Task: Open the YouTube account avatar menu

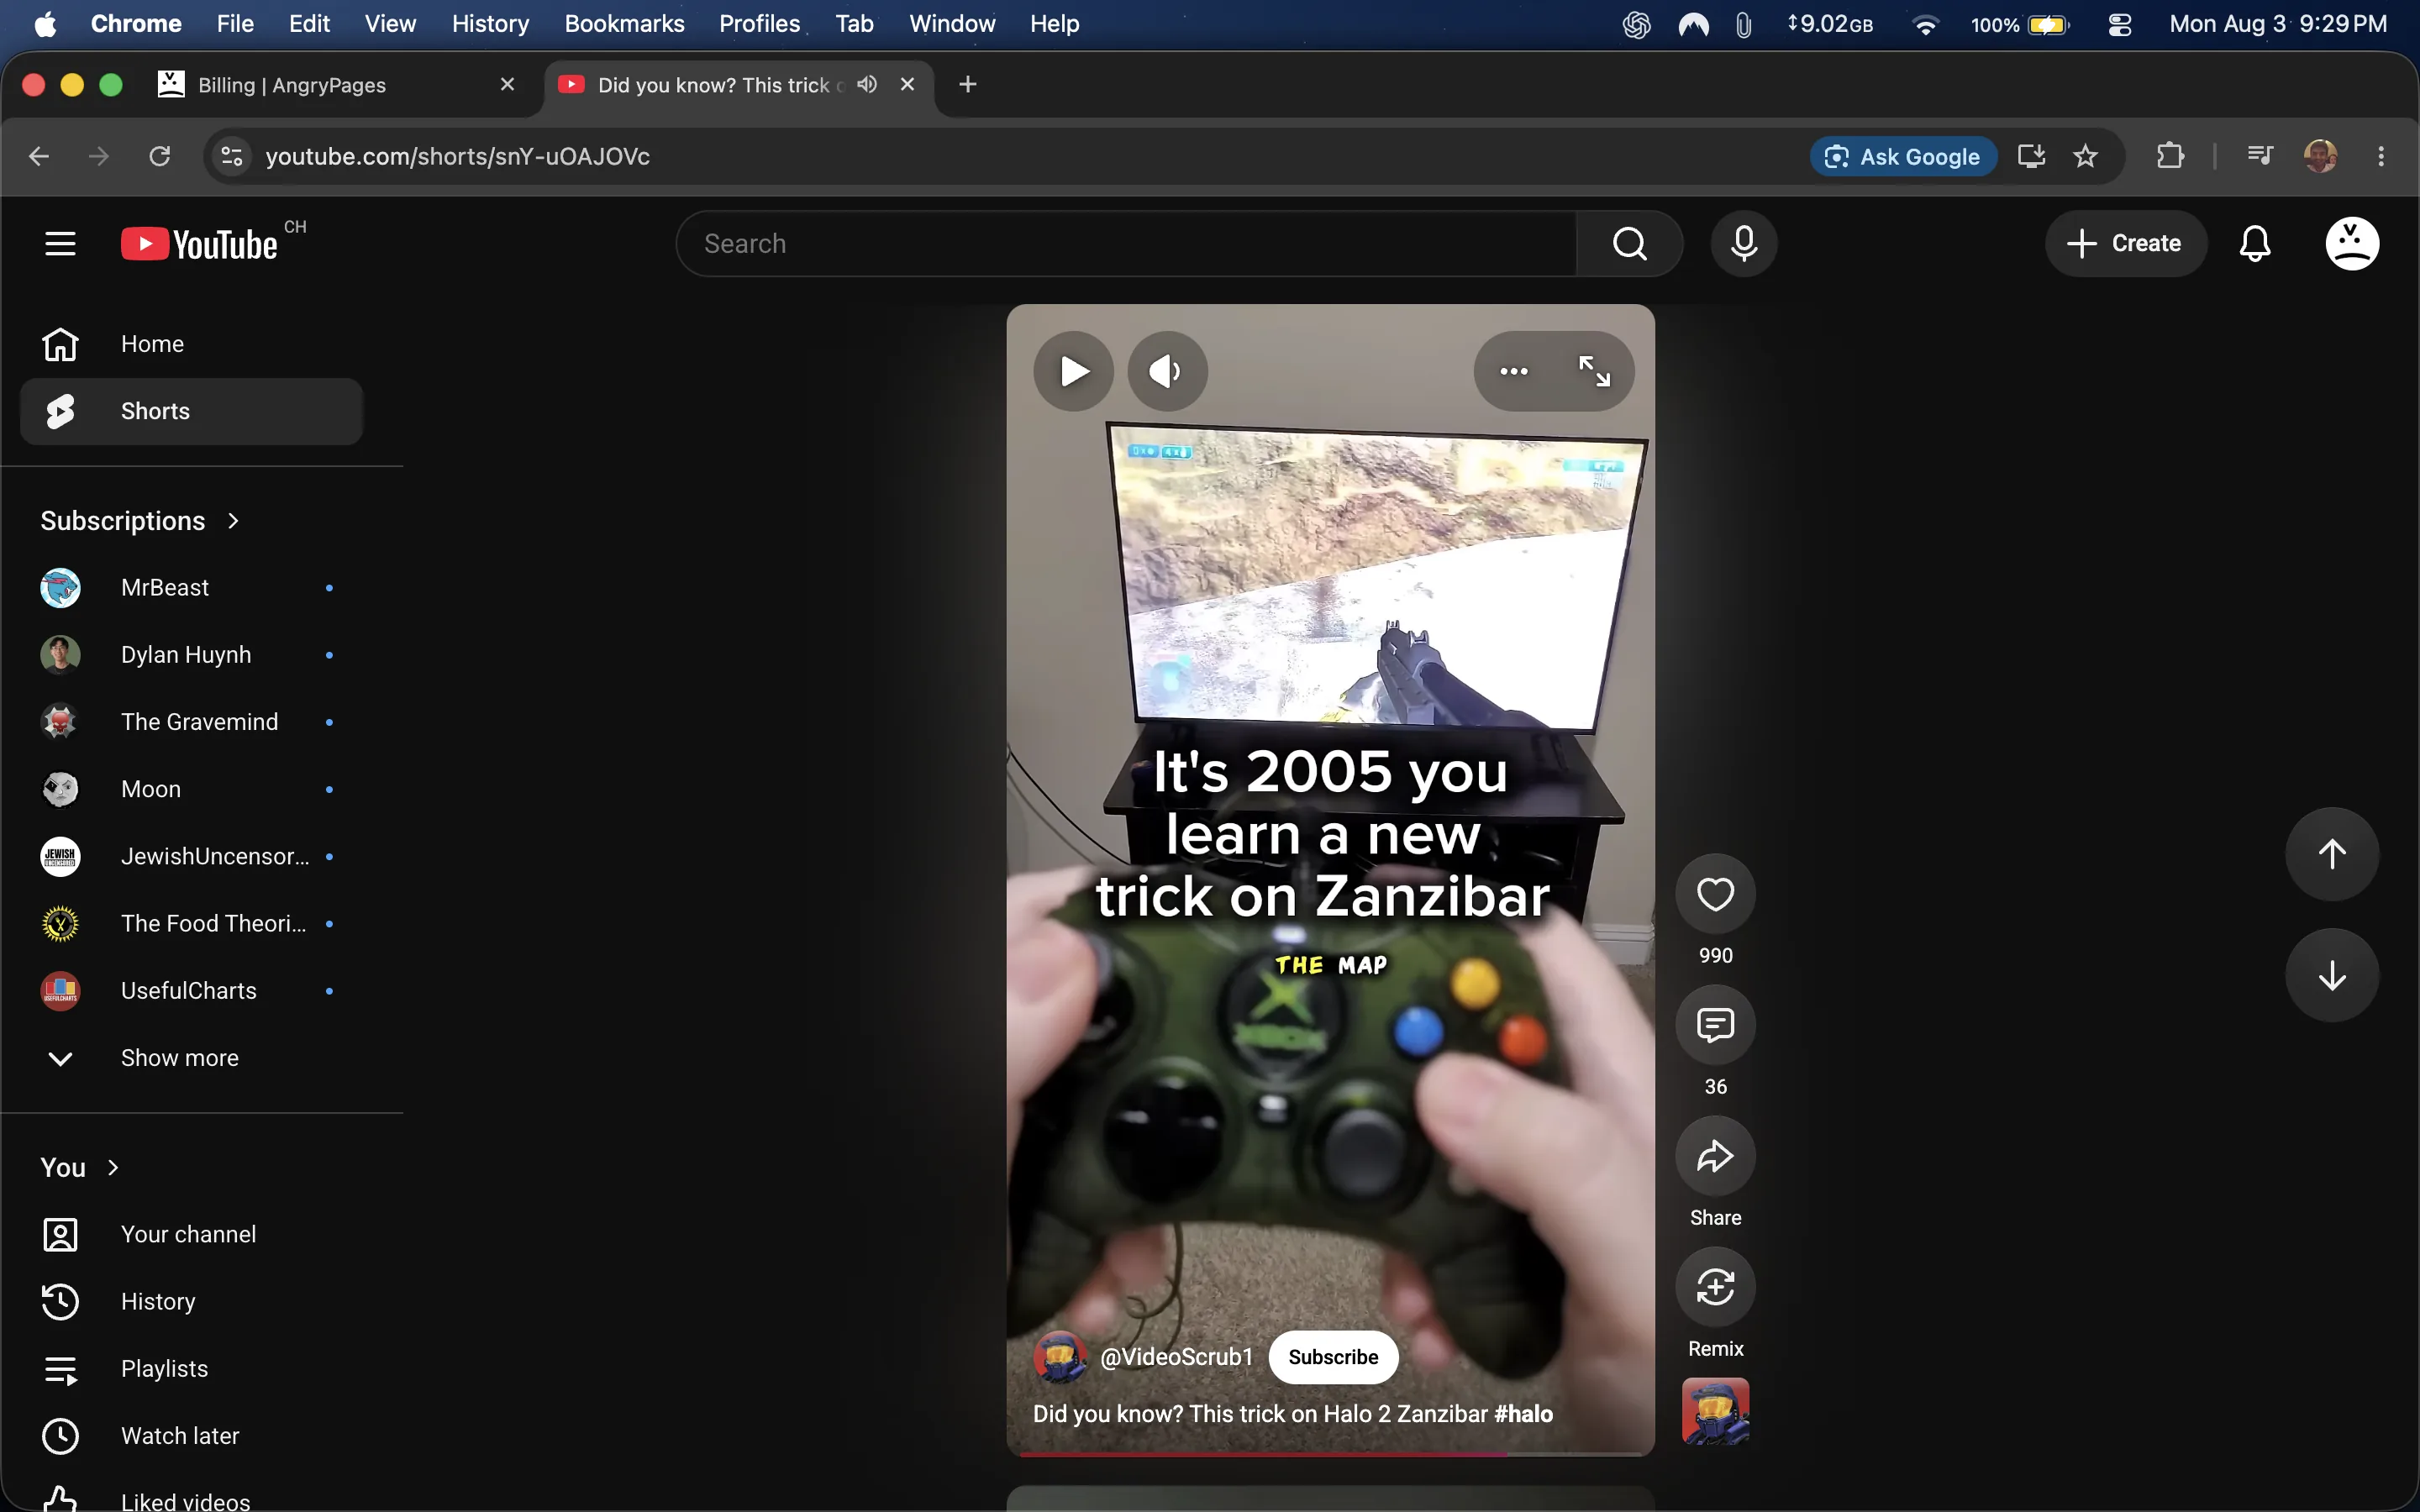Action: click(2352, 243)
